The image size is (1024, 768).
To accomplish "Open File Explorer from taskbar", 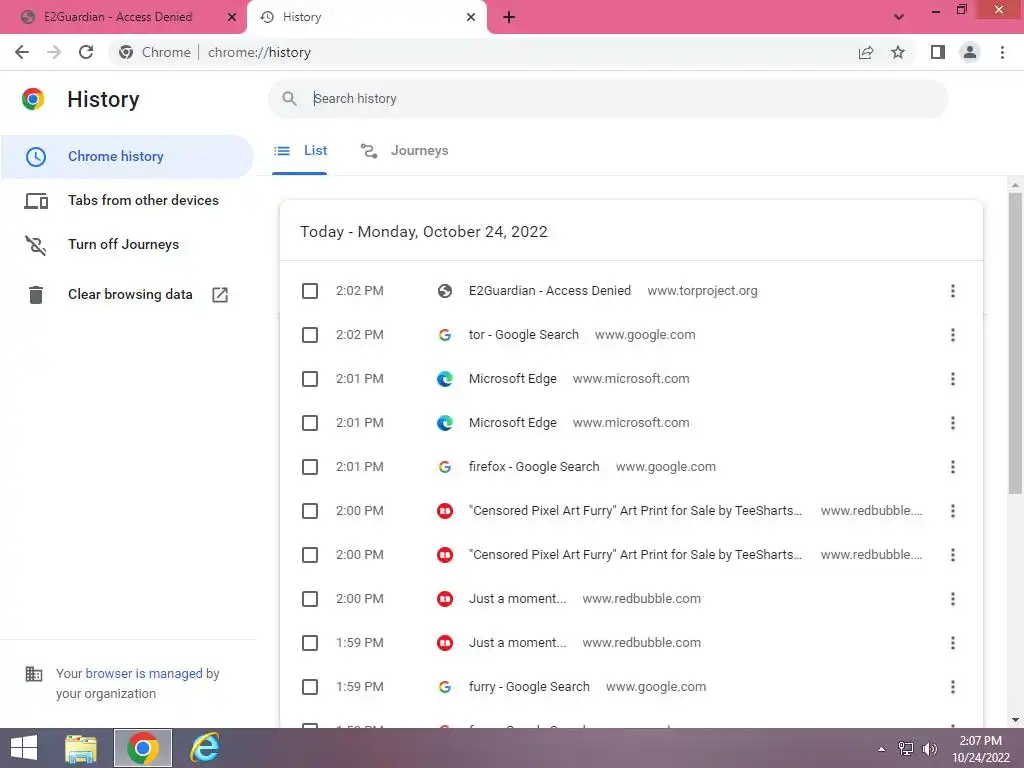I will tap(81, 748).
